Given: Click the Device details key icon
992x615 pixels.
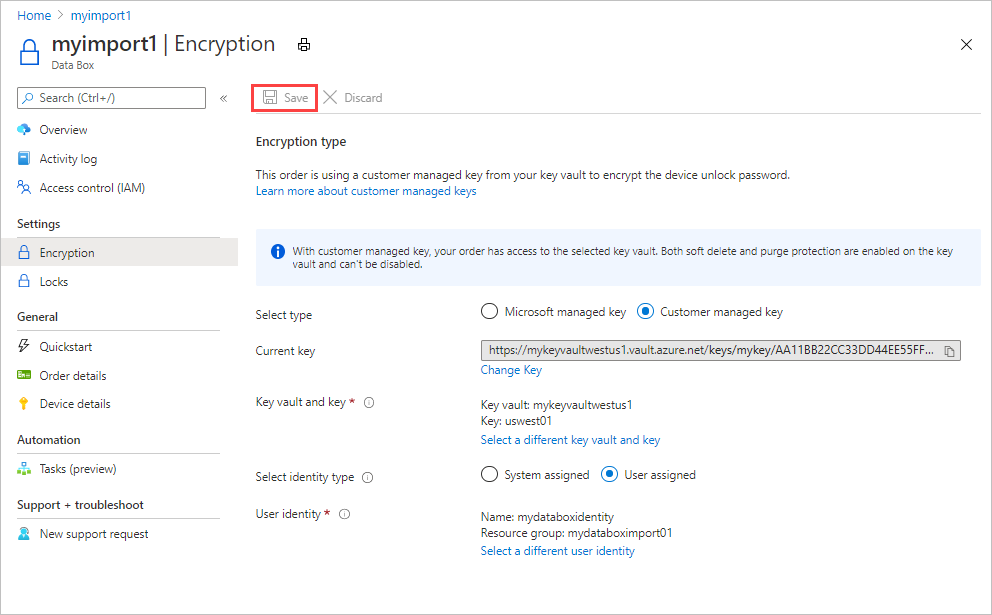Looking at the screenshot, I should [24, 404].
